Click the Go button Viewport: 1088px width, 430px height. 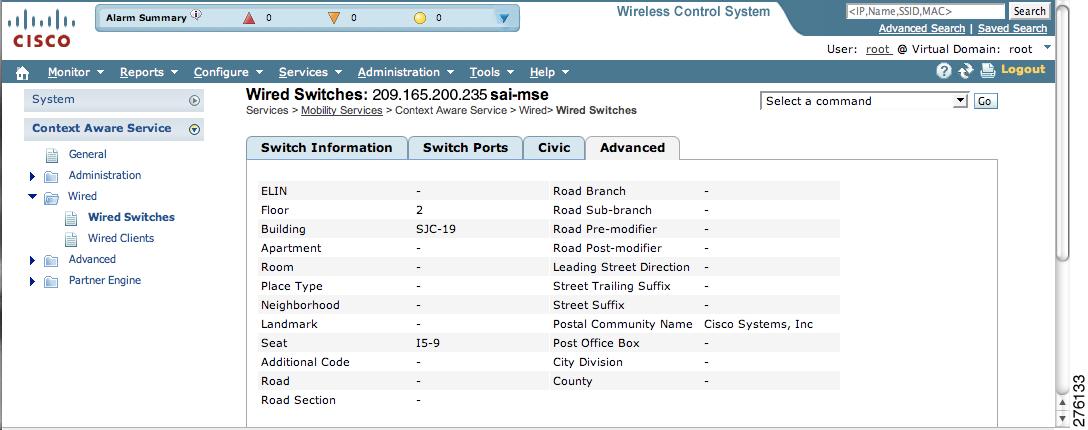tap(985, 101)
